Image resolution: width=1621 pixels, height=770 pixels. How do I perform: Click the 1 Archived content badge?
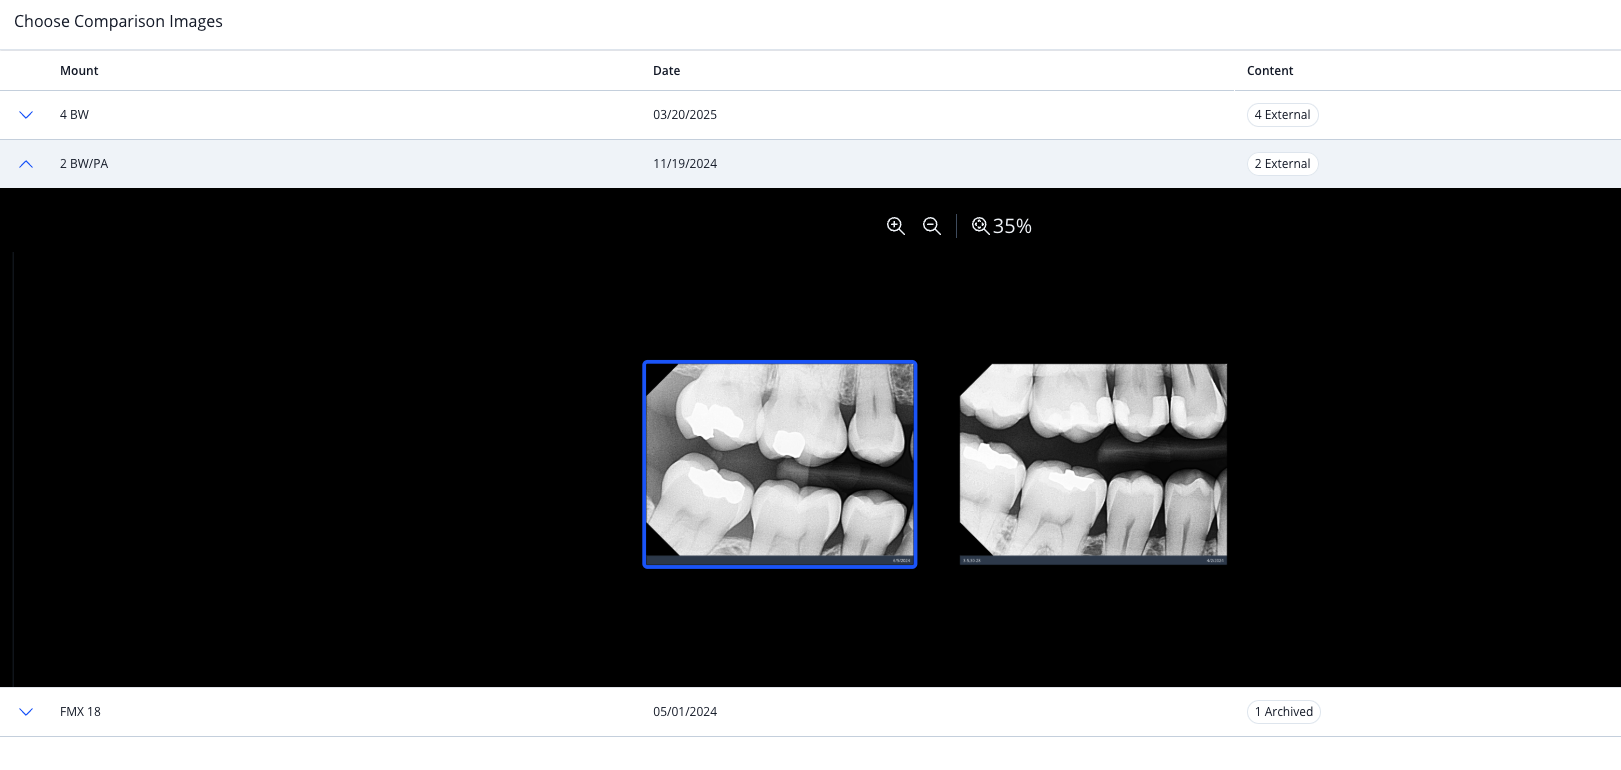click(1284, 712)
